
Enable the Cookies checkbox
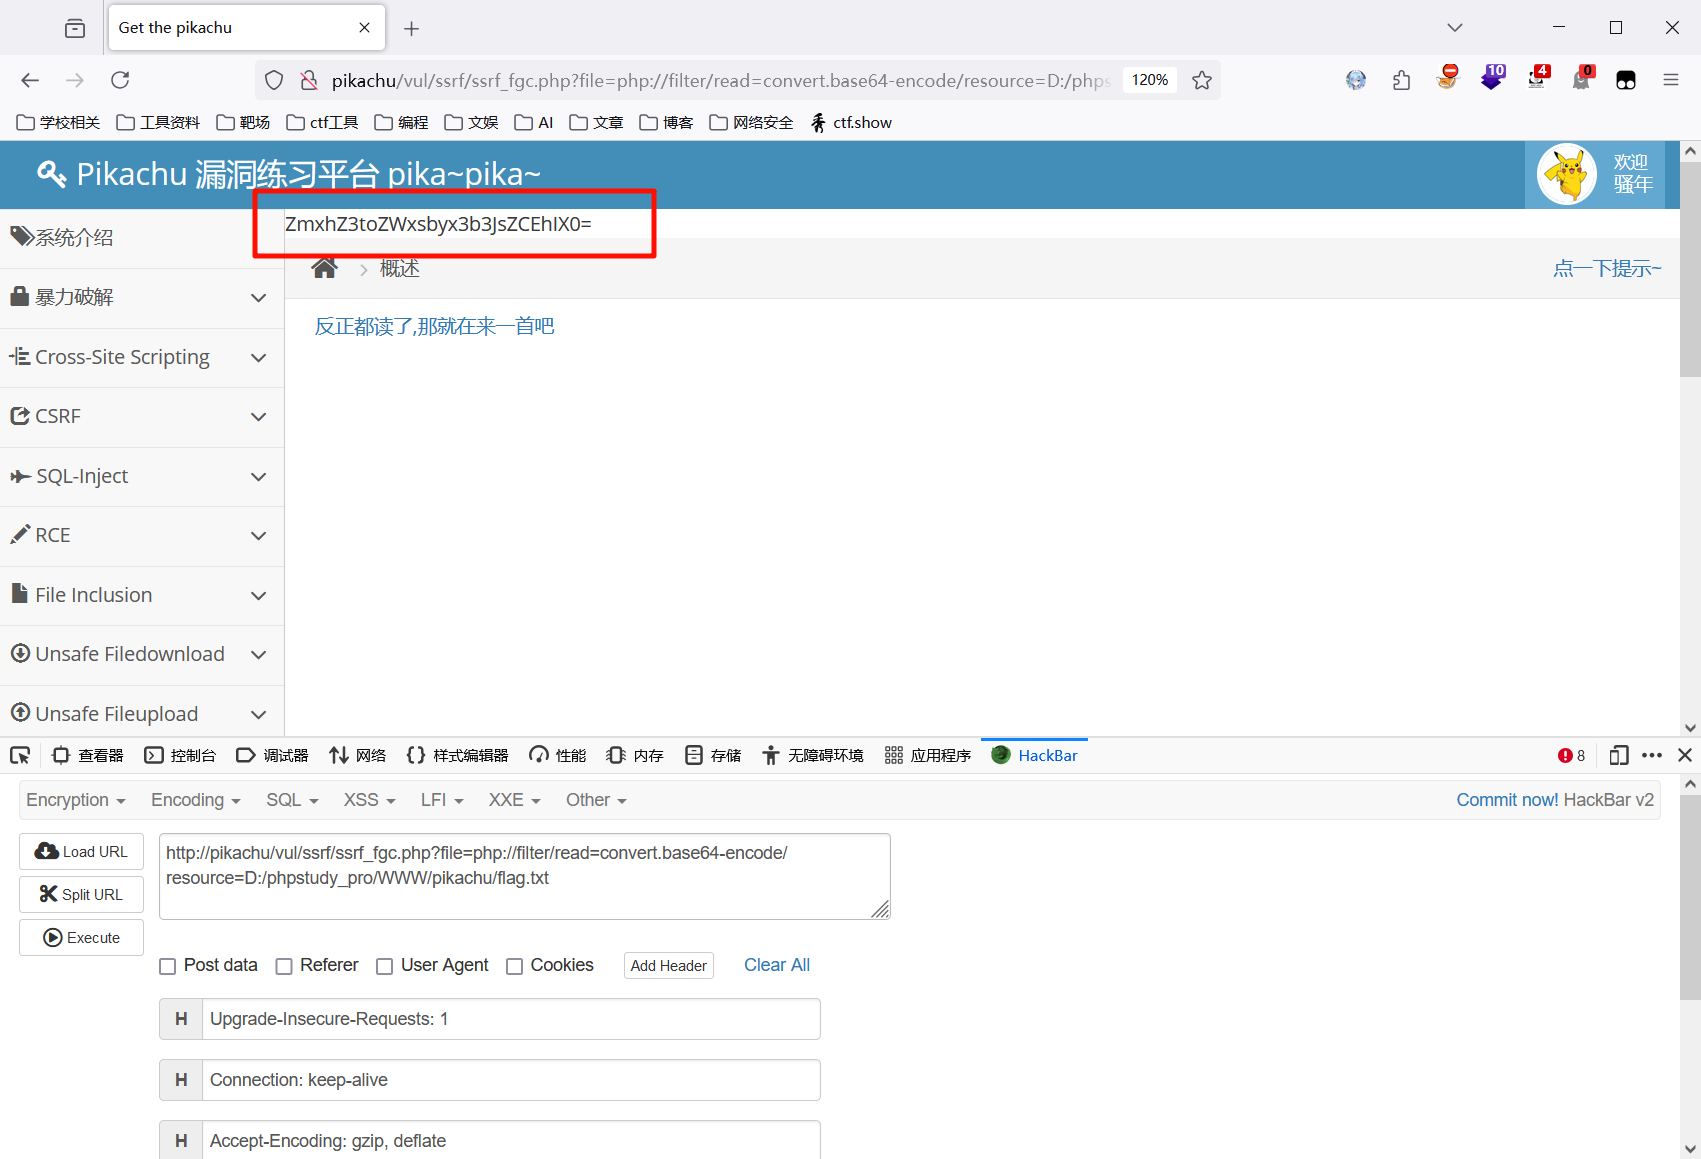(x=514, y=966)
